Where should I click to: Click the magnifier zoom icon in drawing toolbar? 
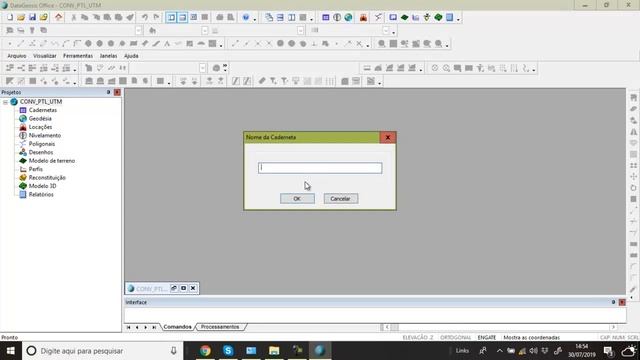(x=382, y=43)
